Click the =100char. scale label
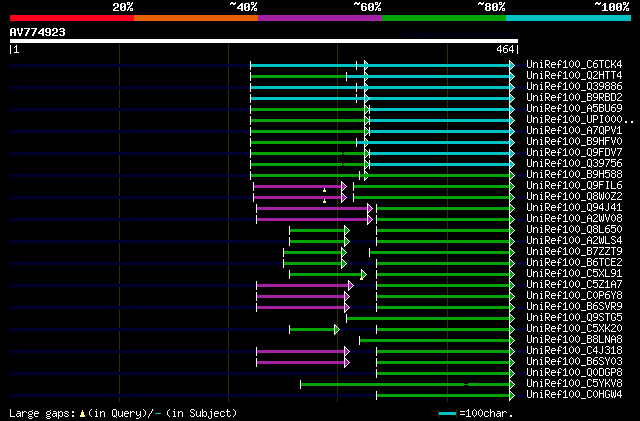Screen dimensions: 640x421 coord(486,413)
